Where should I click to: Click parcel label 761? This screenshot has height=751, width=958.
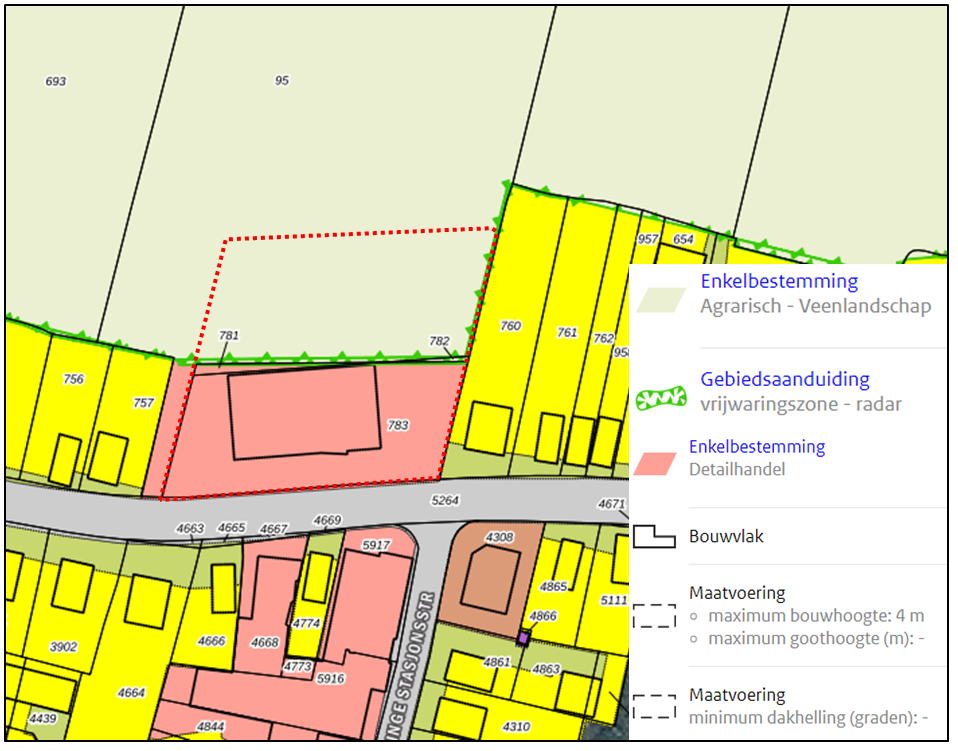pyautogui.click(x=567, y=332)
